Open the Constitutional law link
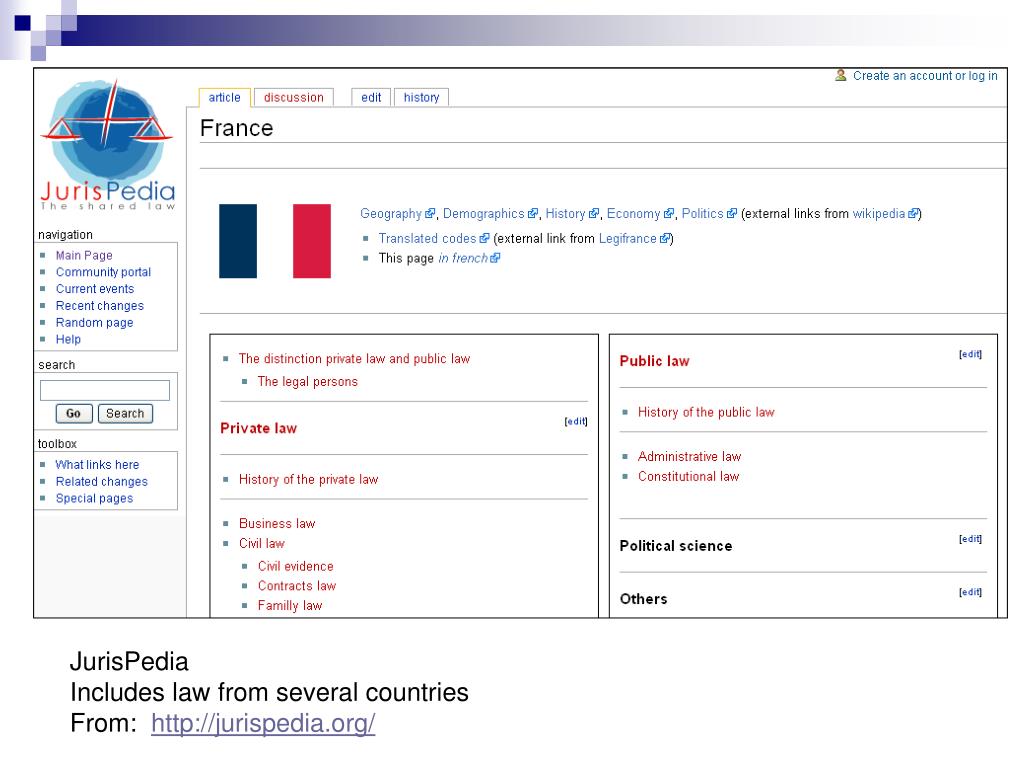 (x=688, y=477)
